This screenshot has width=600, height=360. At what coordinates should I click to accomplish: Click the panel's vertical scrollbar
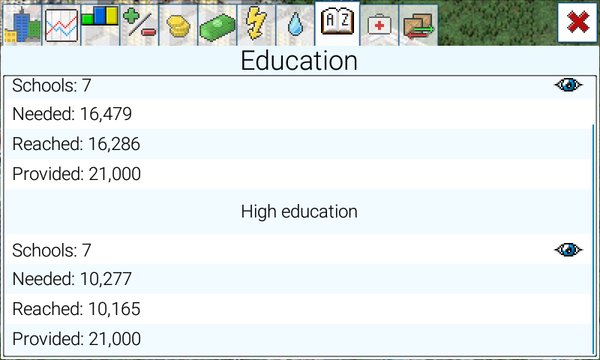(593, 239)
